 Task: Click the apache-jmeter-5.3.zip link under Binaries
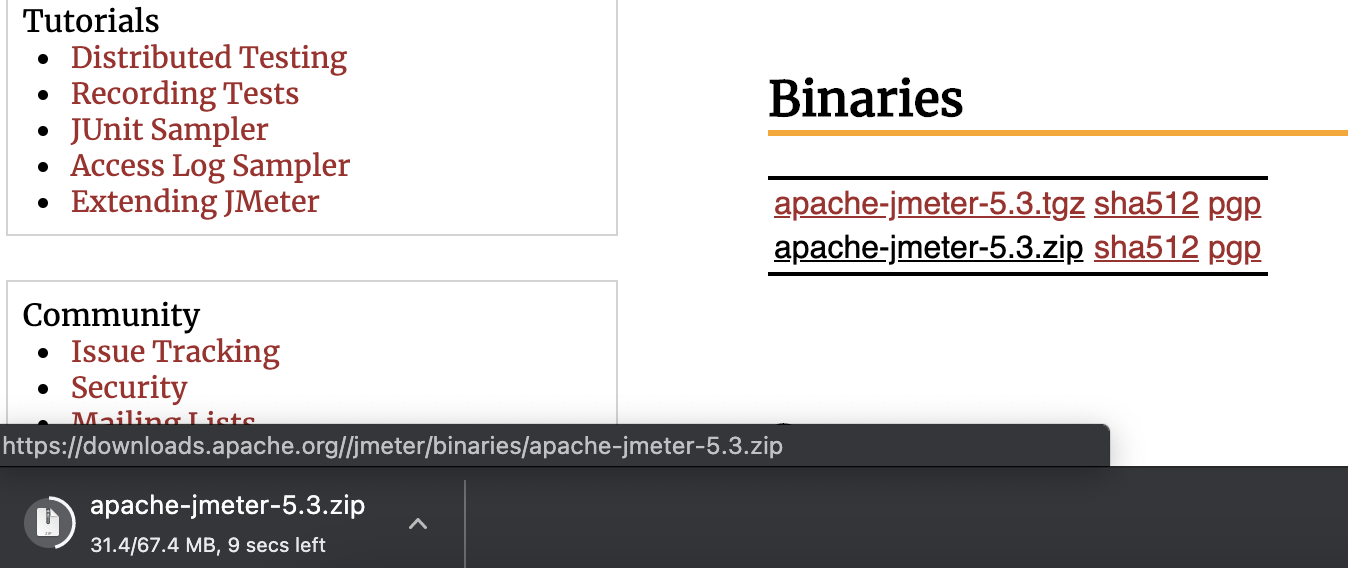(x=929, y=248)
